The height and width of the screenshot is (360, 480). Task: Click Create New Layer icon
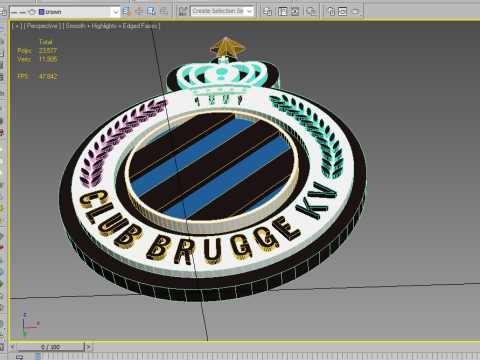tap(126, 12)
